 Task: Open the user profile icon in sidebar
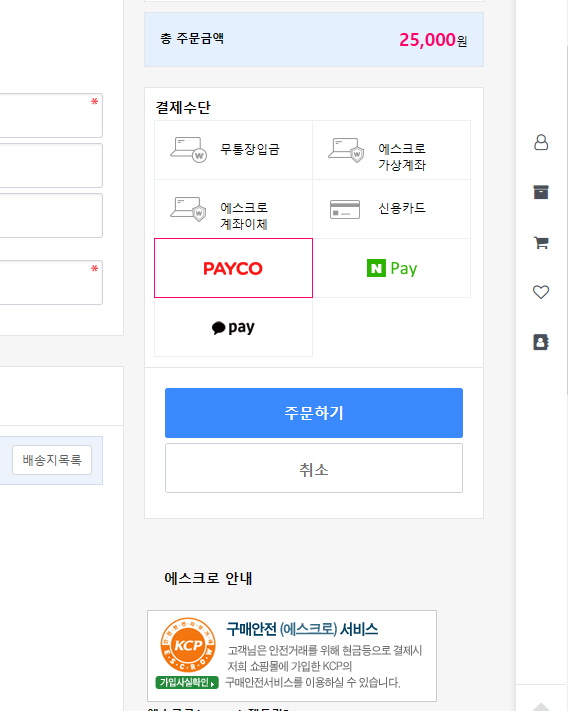click(541, 142)
